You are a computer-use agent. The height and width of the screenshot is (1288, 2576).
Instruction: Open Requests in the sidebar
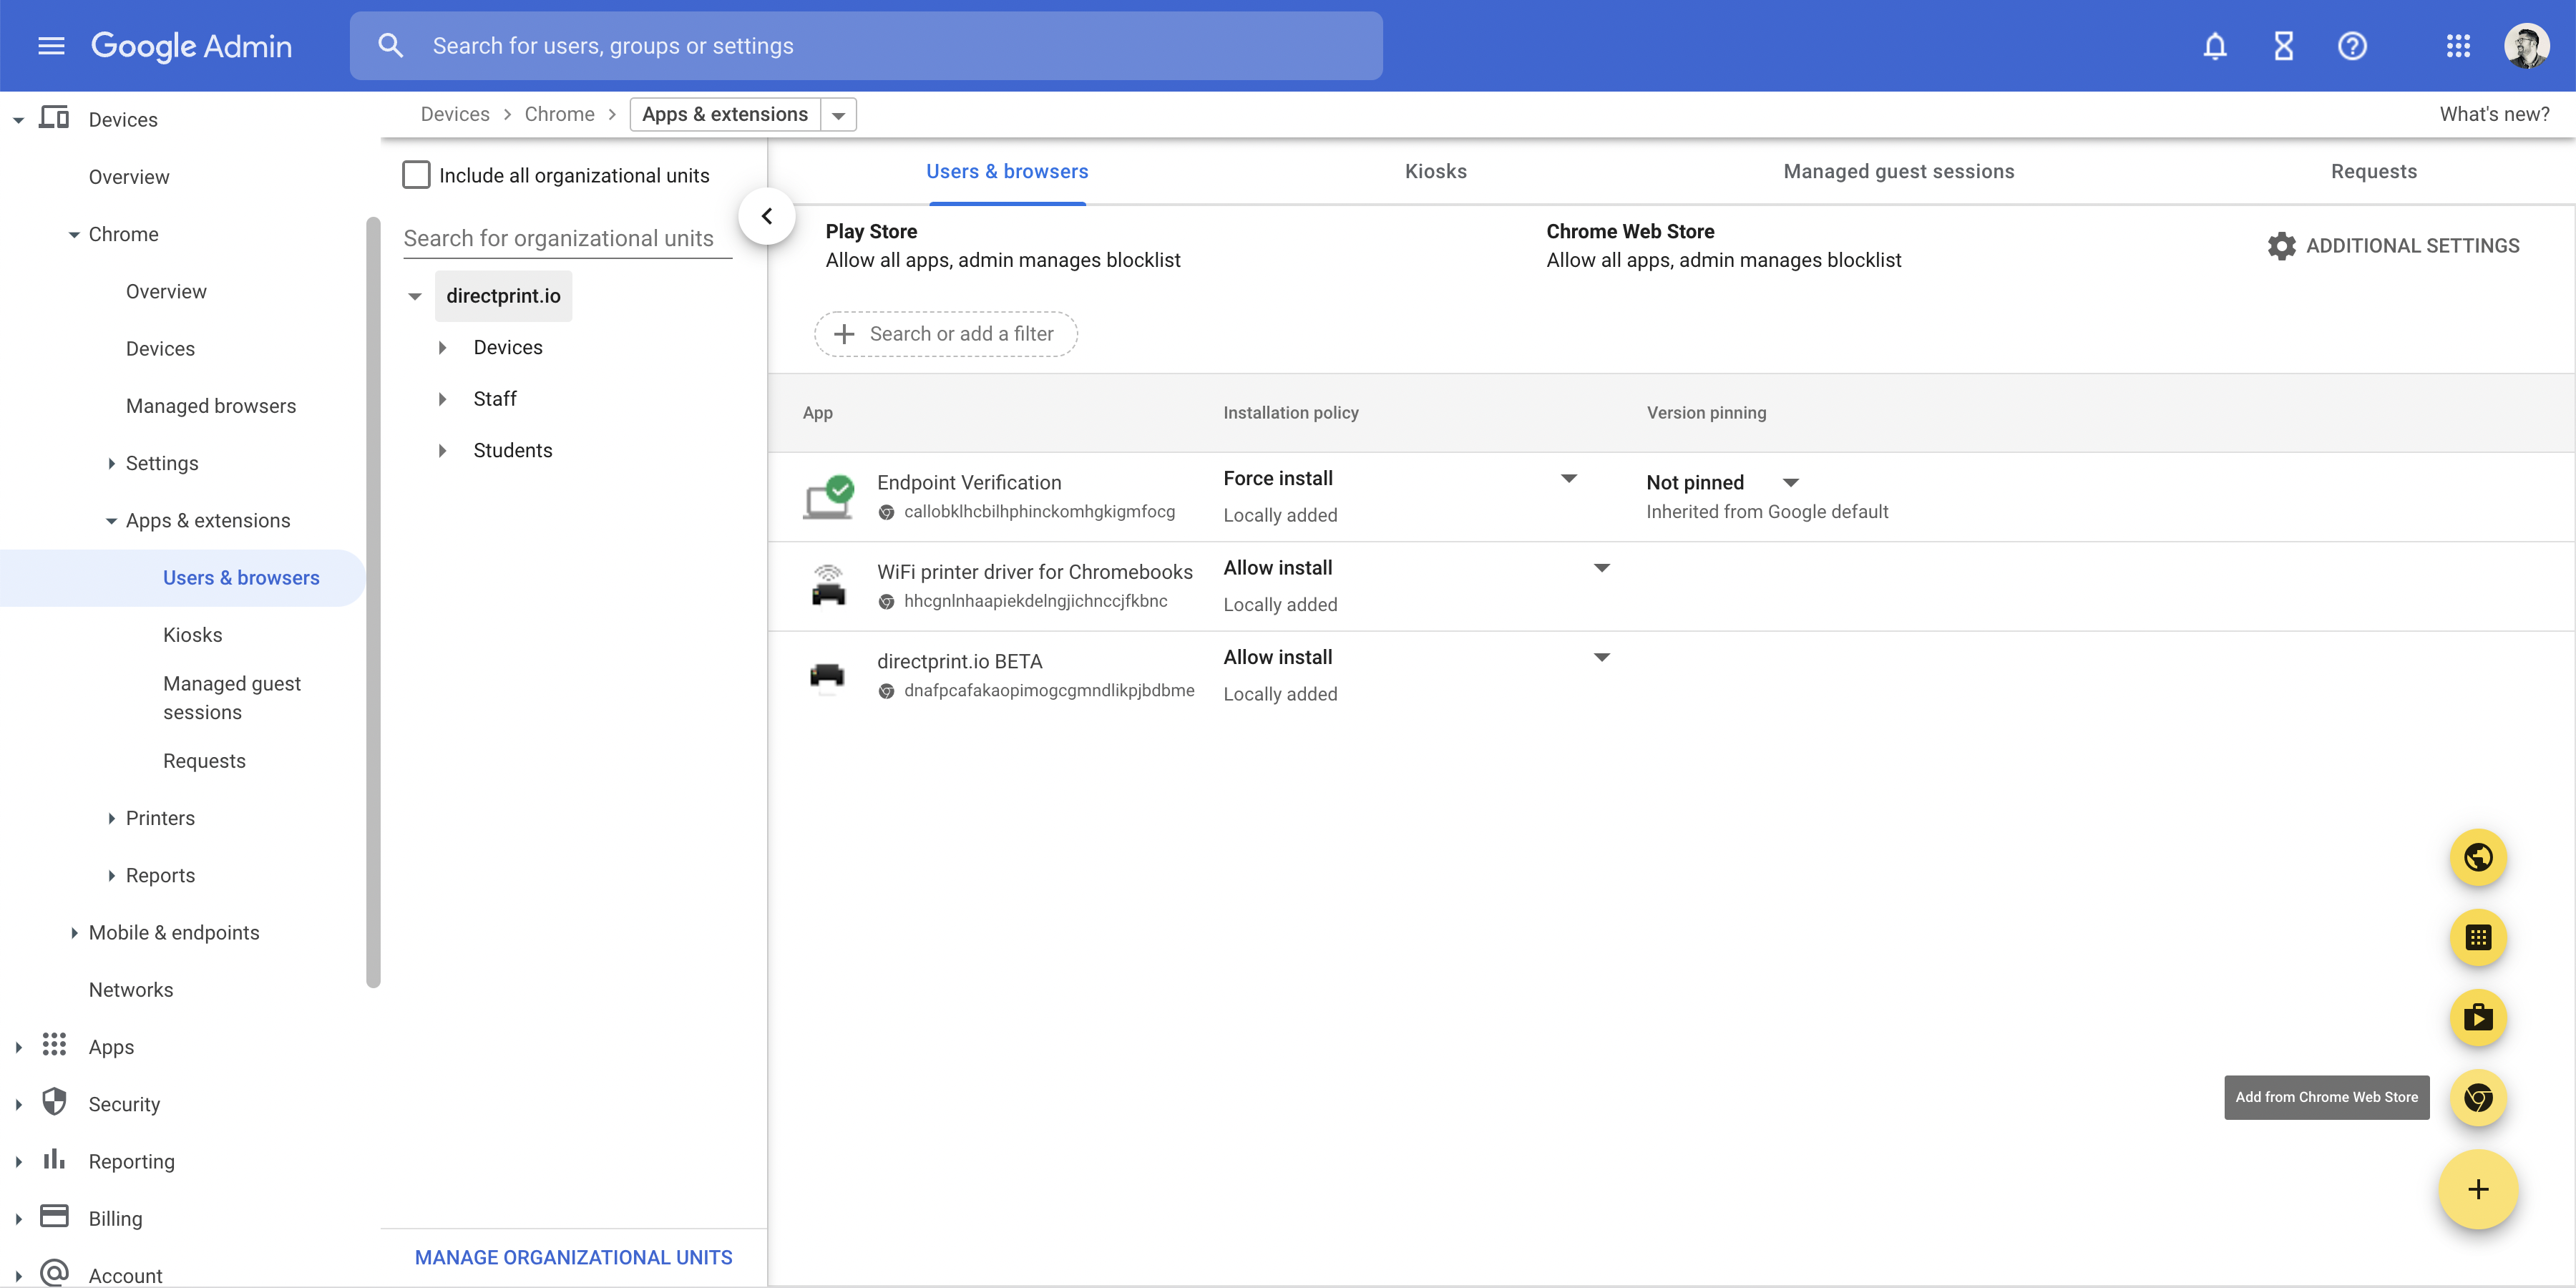[204, 761]
